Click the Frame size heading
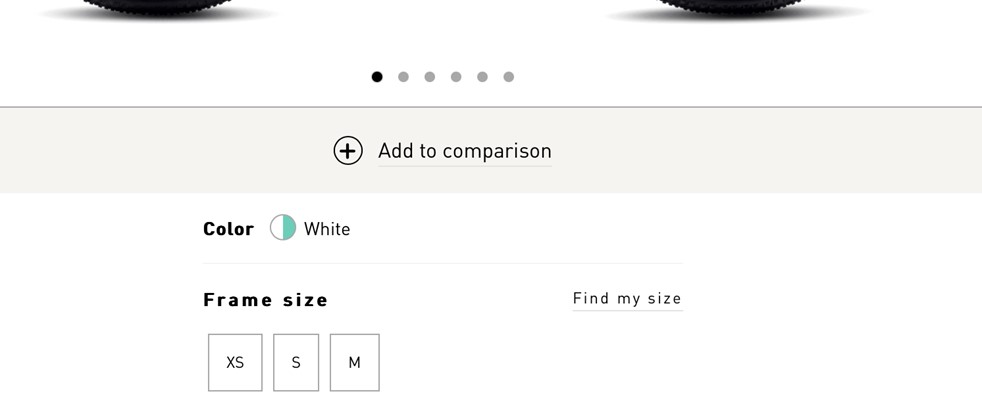 click(x=266, y=300)
